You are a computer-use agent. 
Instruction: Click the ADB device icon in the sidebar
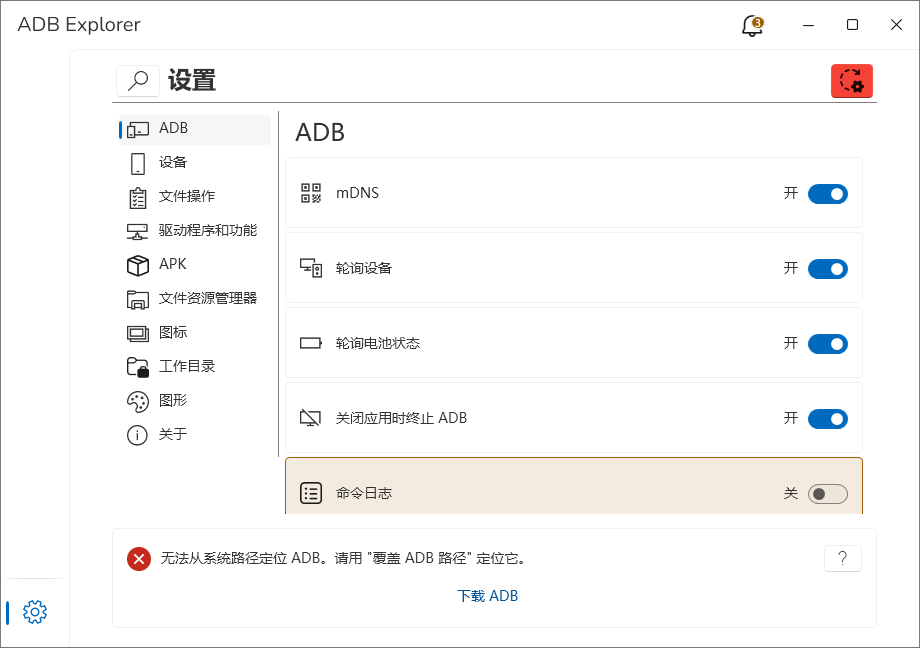(x=138, y=129)
